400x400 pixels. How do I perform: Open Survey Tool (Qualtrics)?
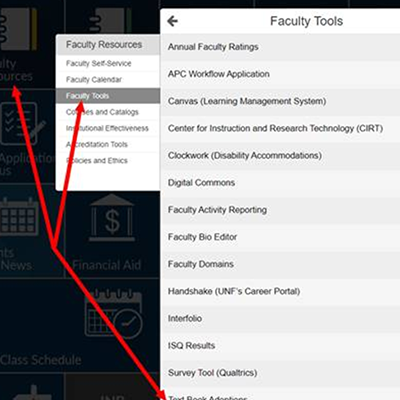(x=280, y=373)
